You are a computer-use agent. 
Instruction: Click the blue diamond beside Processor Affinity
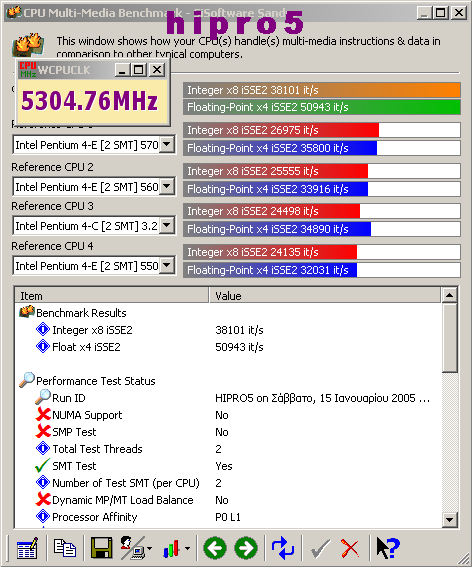click(x=43, y=516)
